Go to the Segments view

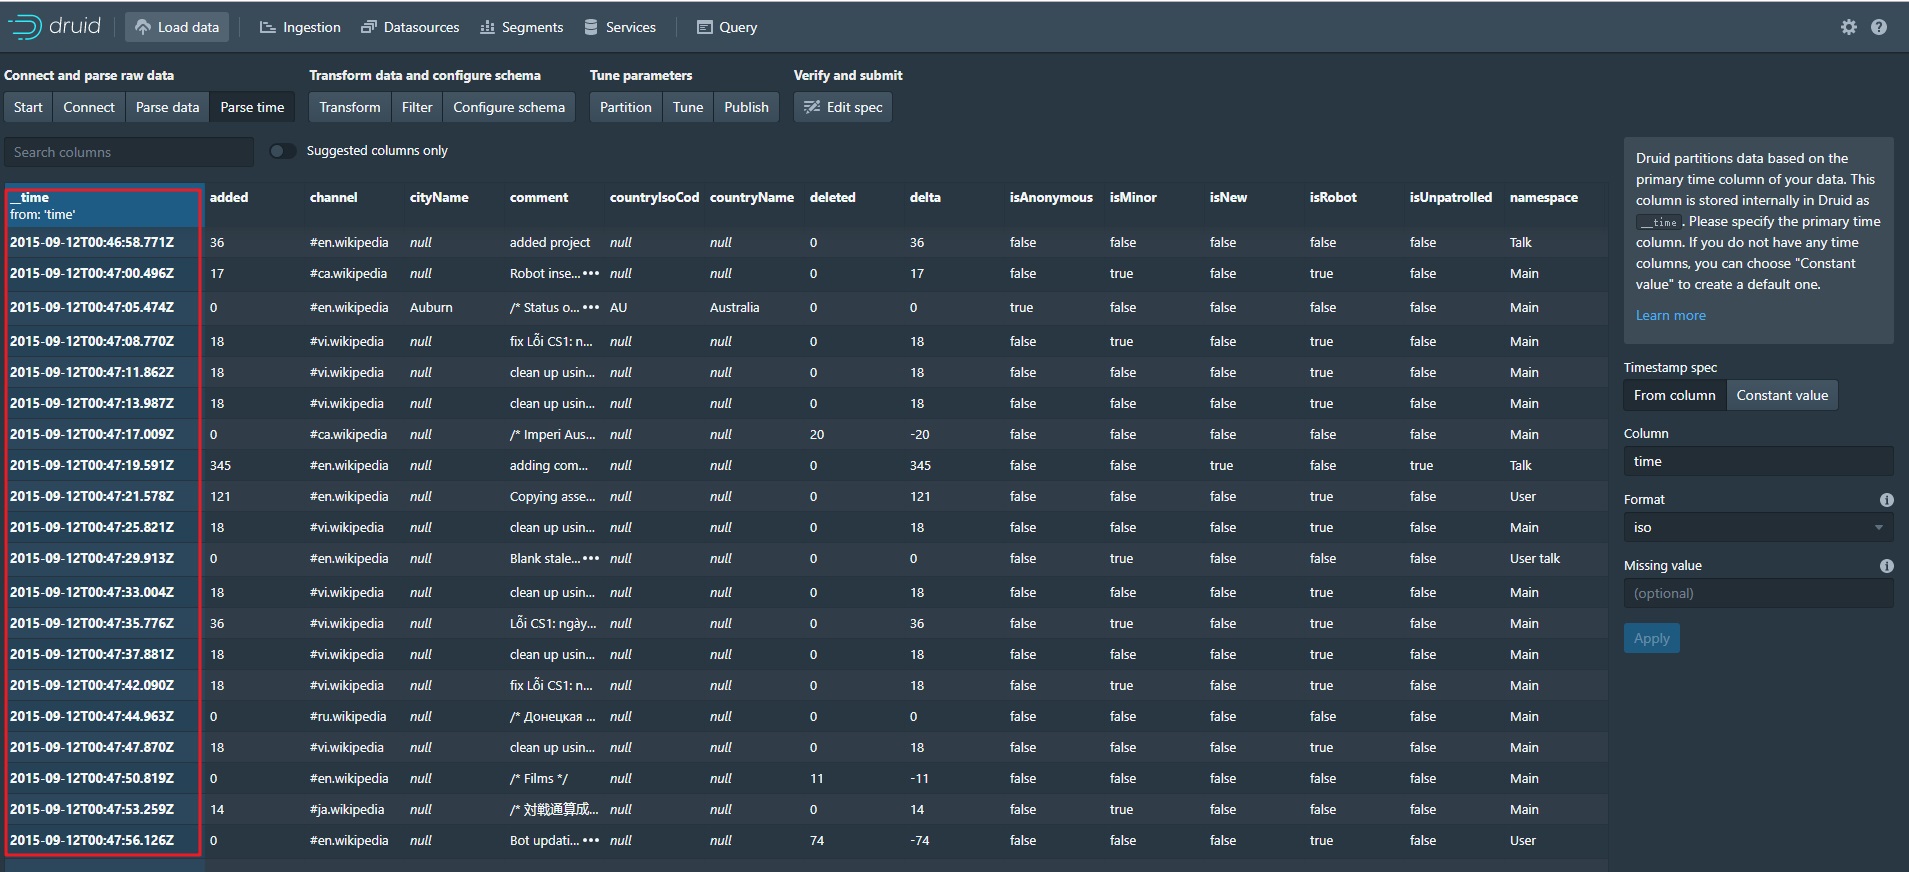(x=521, y=27)
